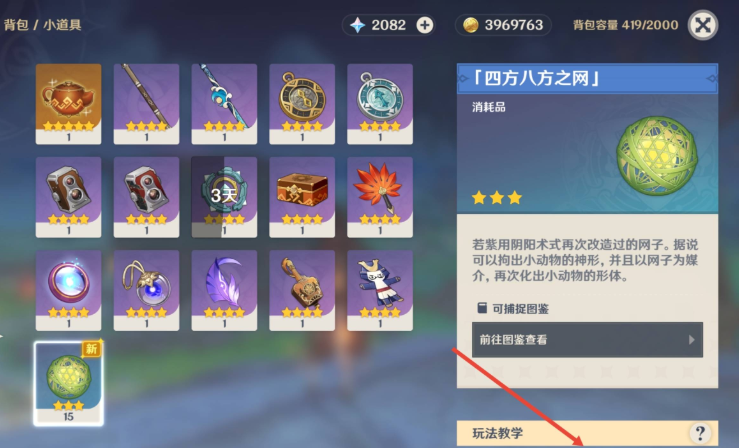Select the lyre instrument gadget
739x448 pixels.
click(302, 291)
